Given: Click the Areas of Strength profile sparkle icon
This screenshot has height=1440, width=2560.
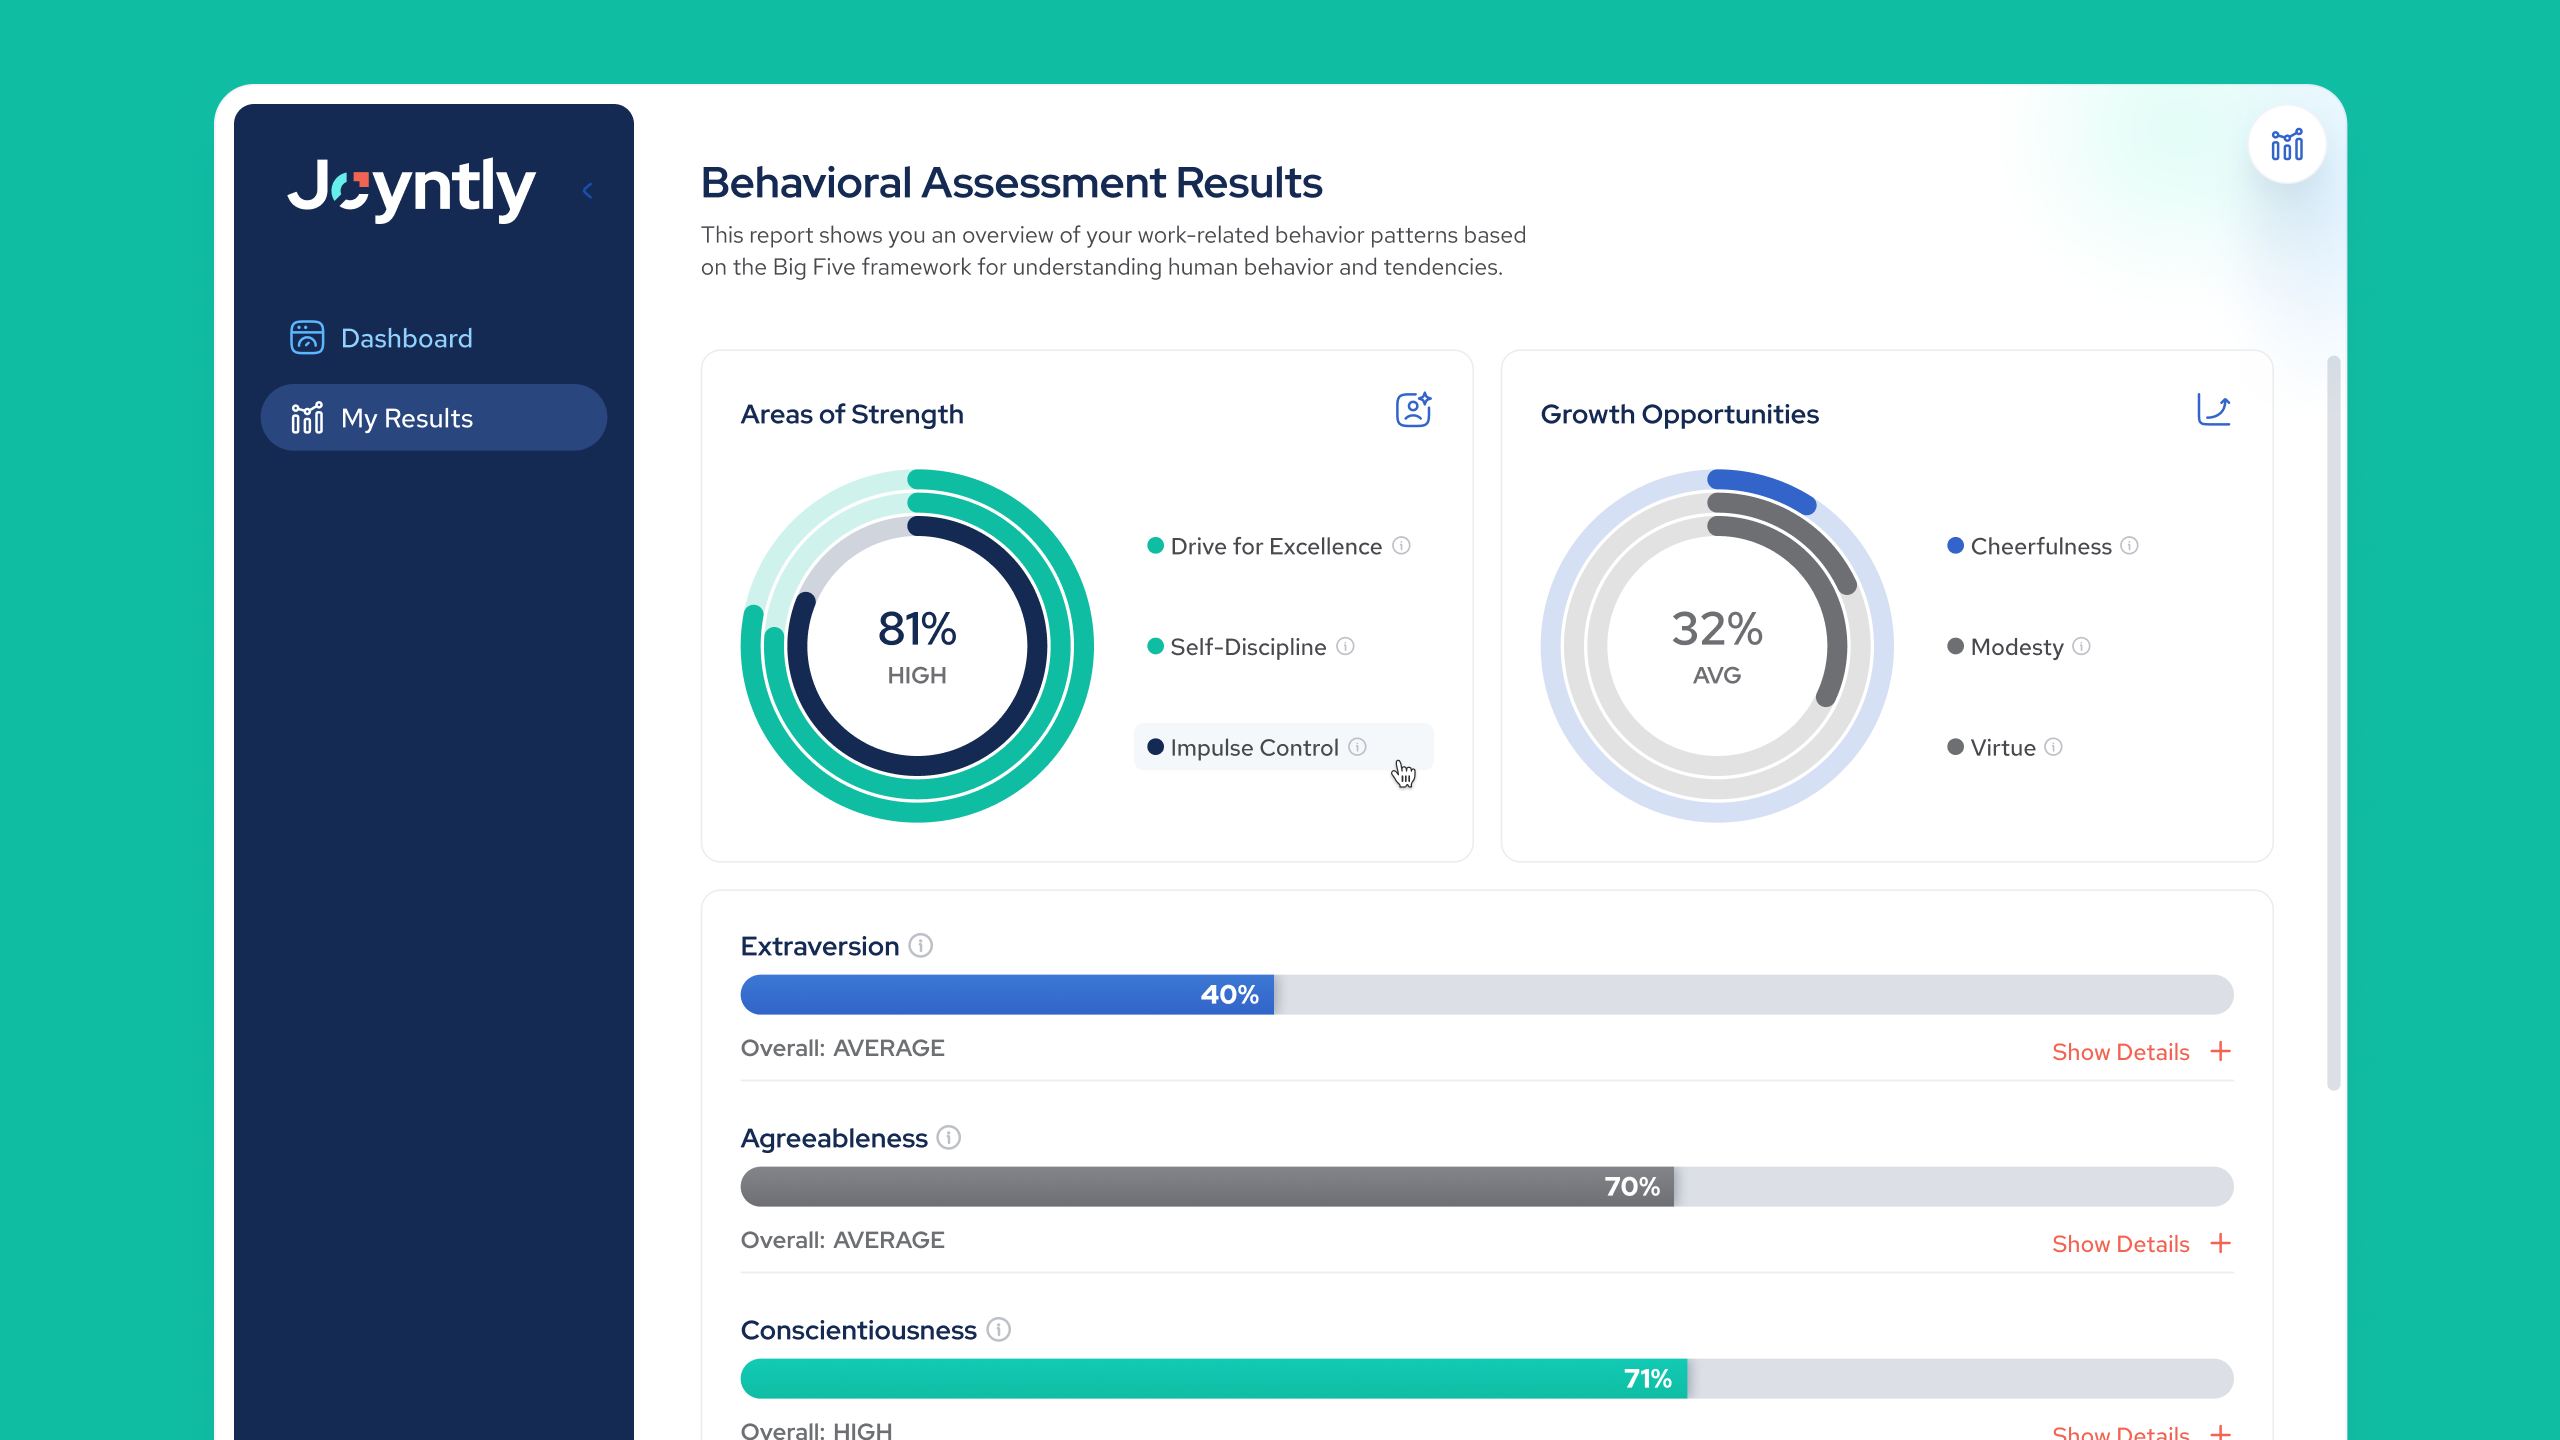Looking at the screenshot, I should pos(1413,410).
